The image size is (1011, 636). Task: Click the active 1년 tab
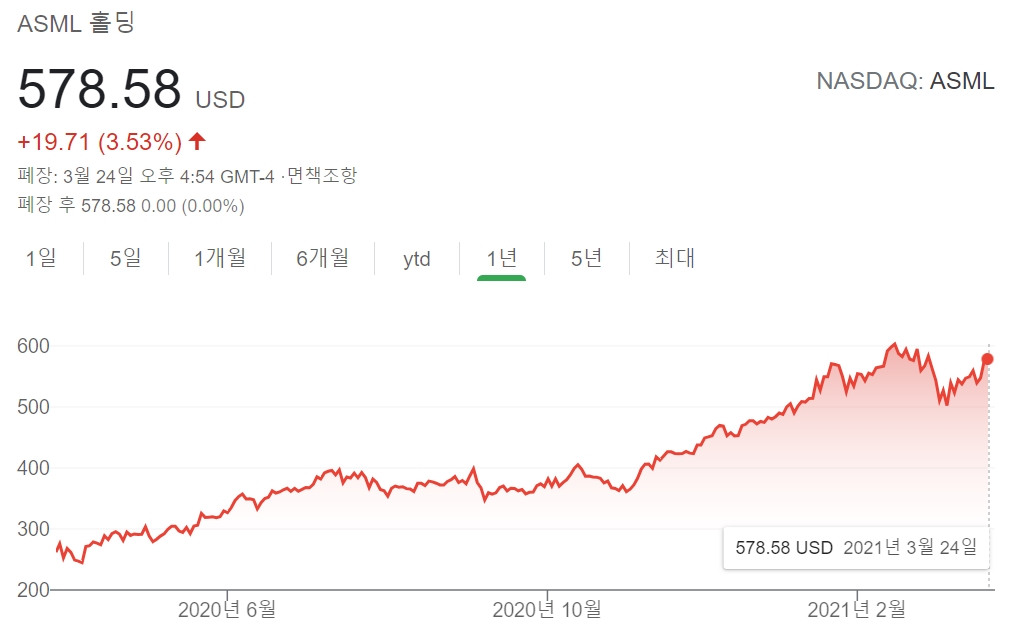click(502, 258)
